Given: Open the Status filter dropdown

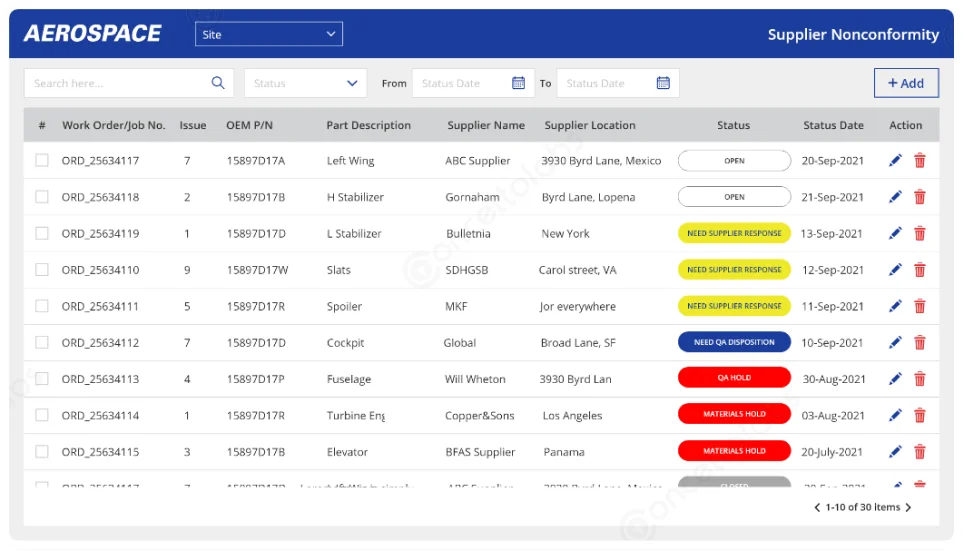Looking at the screenshot, I should pos(305,83).
